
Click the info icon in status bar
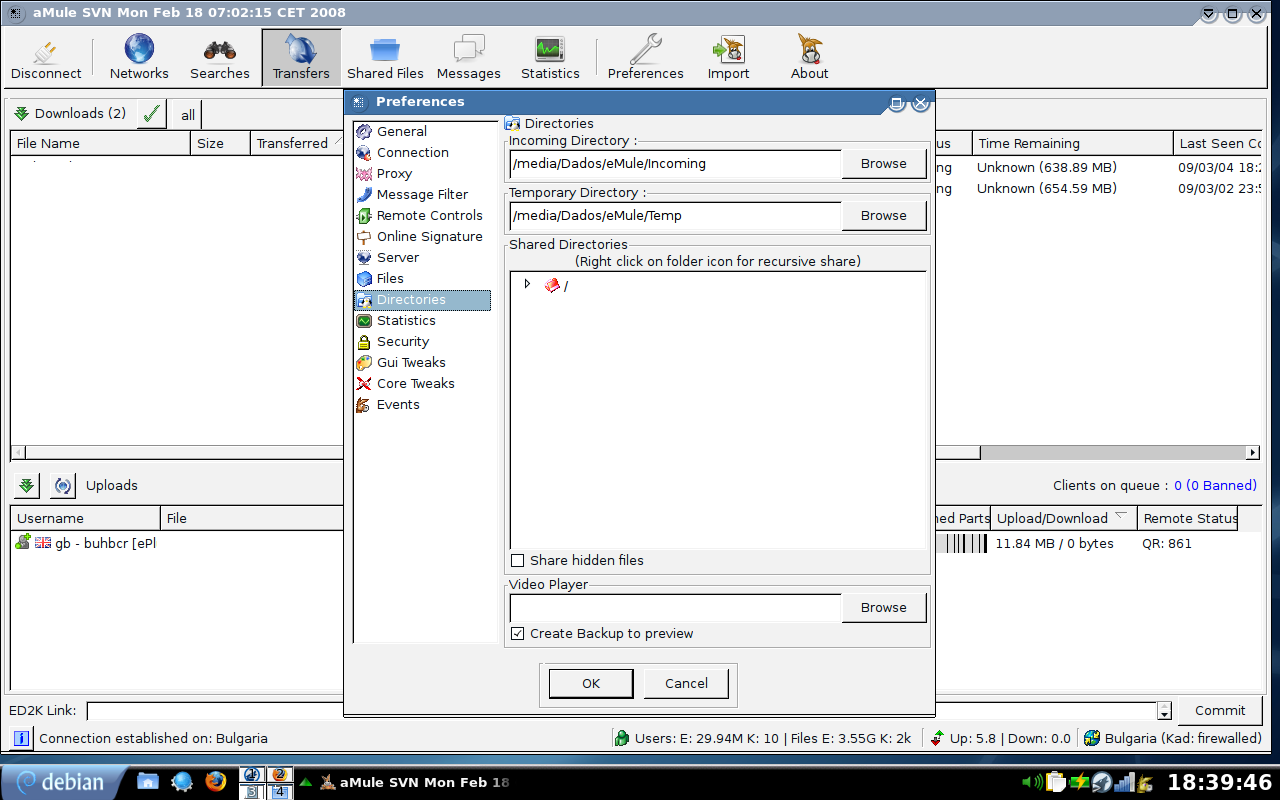coord(21,739)
